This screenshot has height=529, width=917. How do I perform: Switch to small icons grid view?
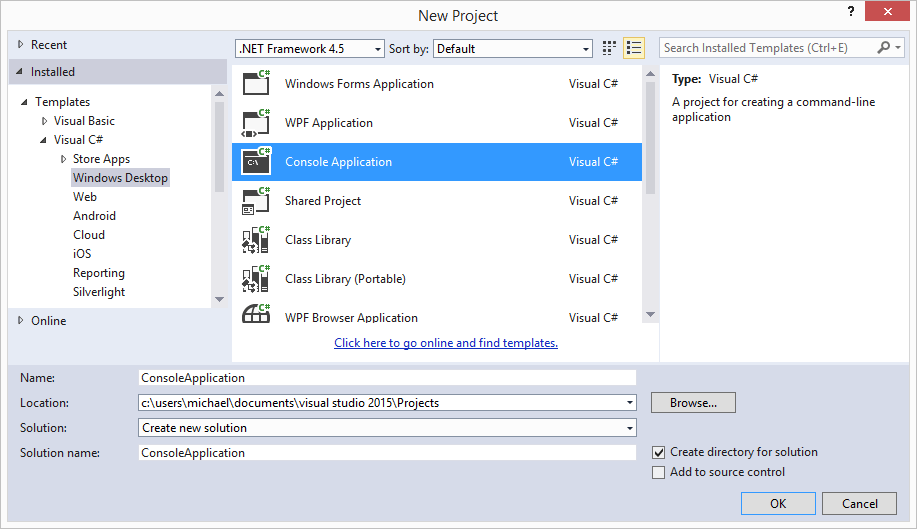pyautogui.click(x=609, y=48)
